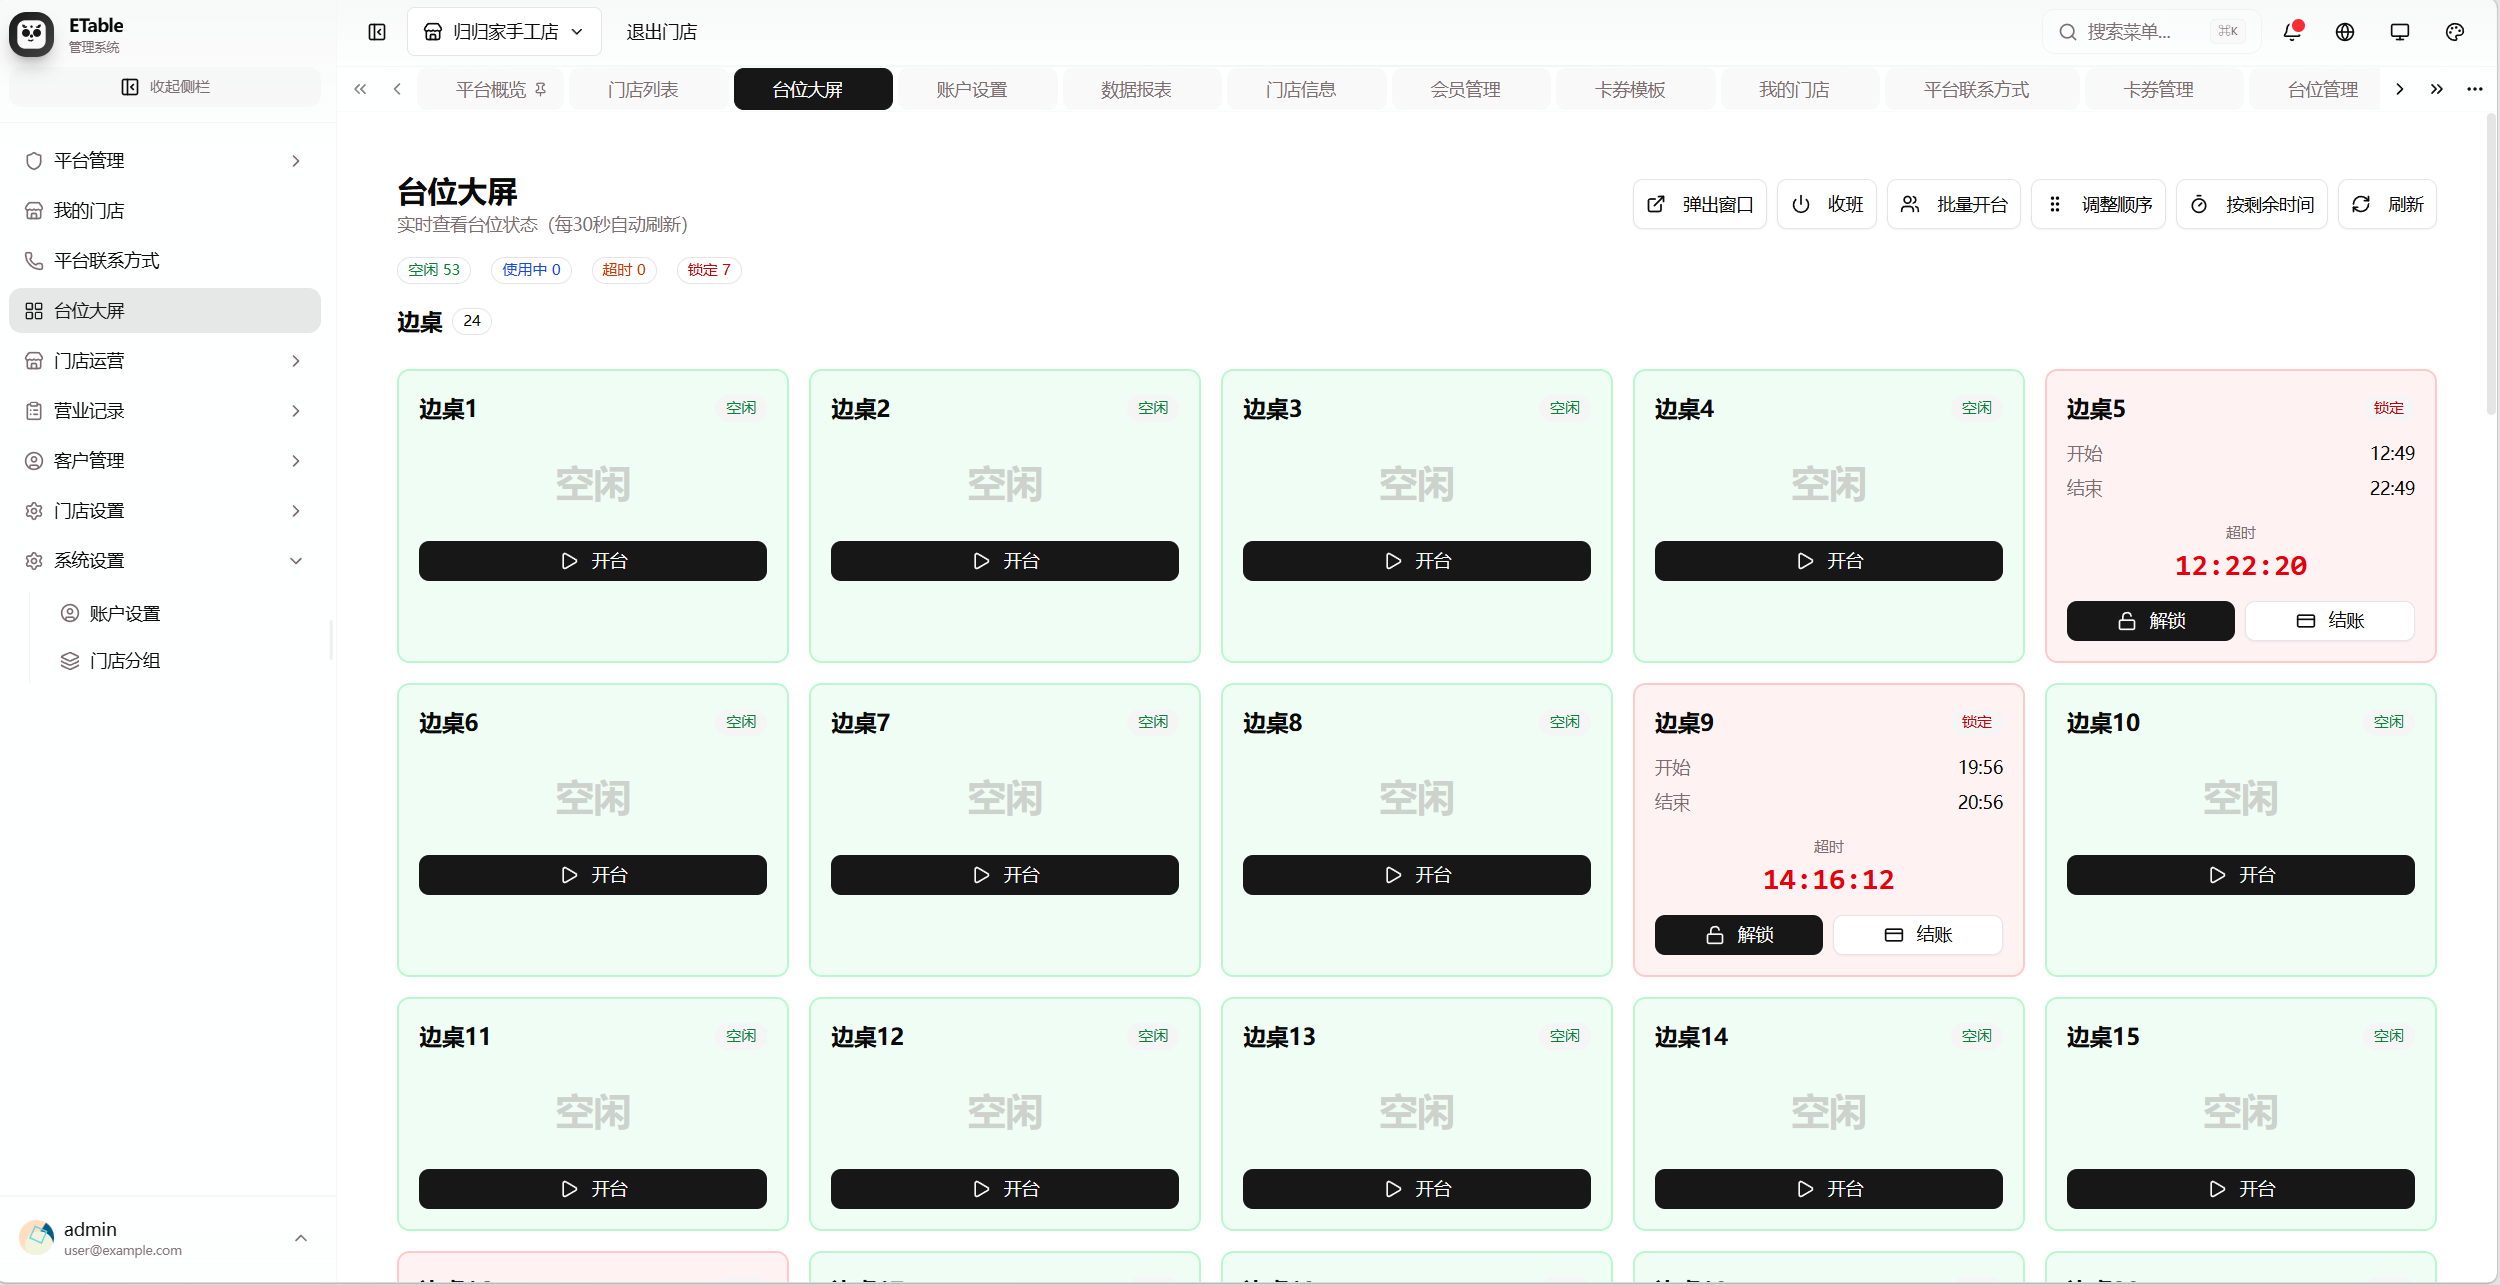Click 开台 on 边桌7 card

pos(1005,875)
